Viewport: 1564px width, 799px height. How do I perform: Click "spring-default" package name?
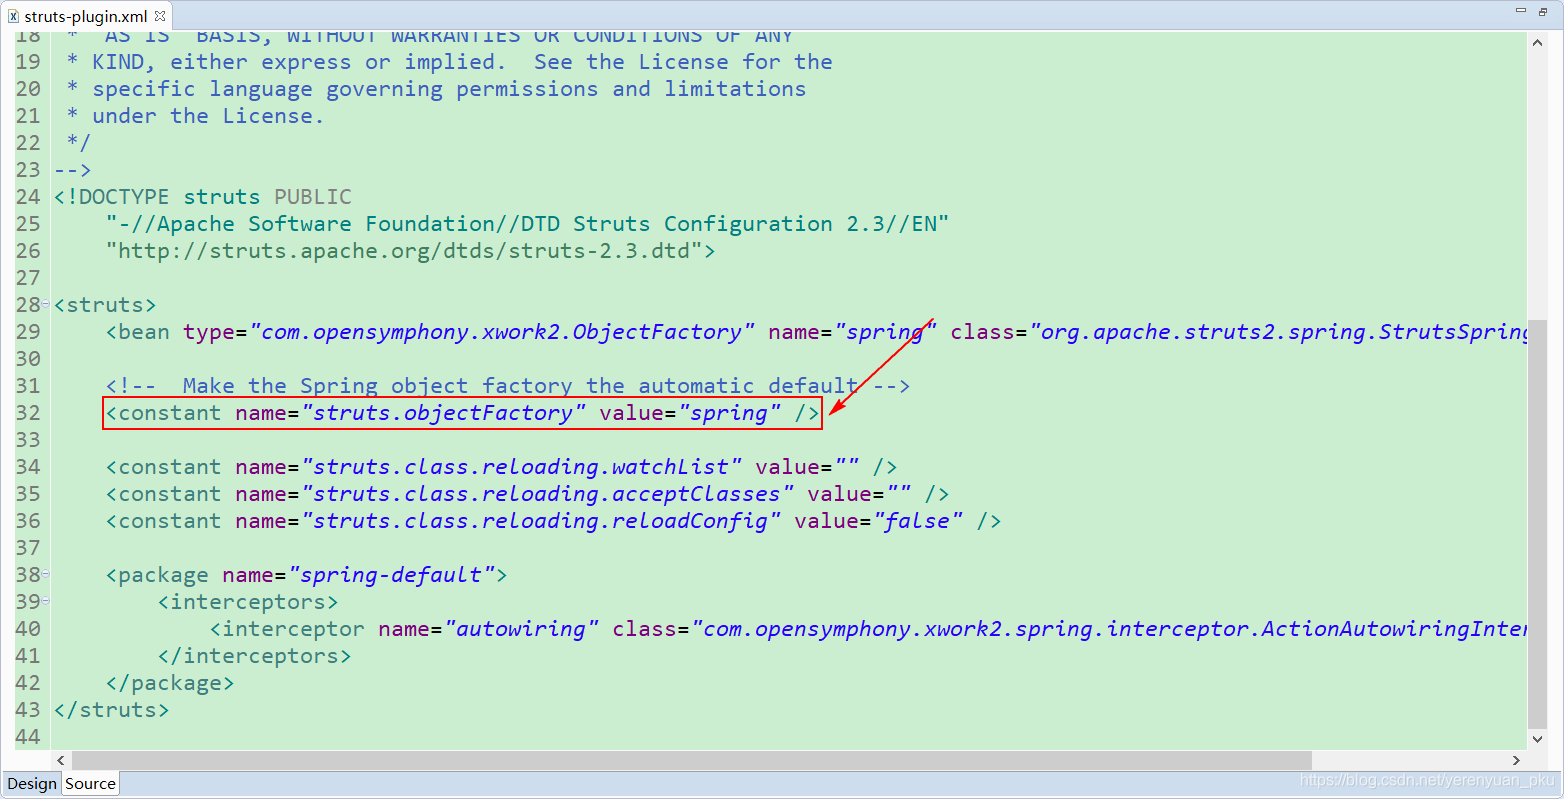point(391,575)
